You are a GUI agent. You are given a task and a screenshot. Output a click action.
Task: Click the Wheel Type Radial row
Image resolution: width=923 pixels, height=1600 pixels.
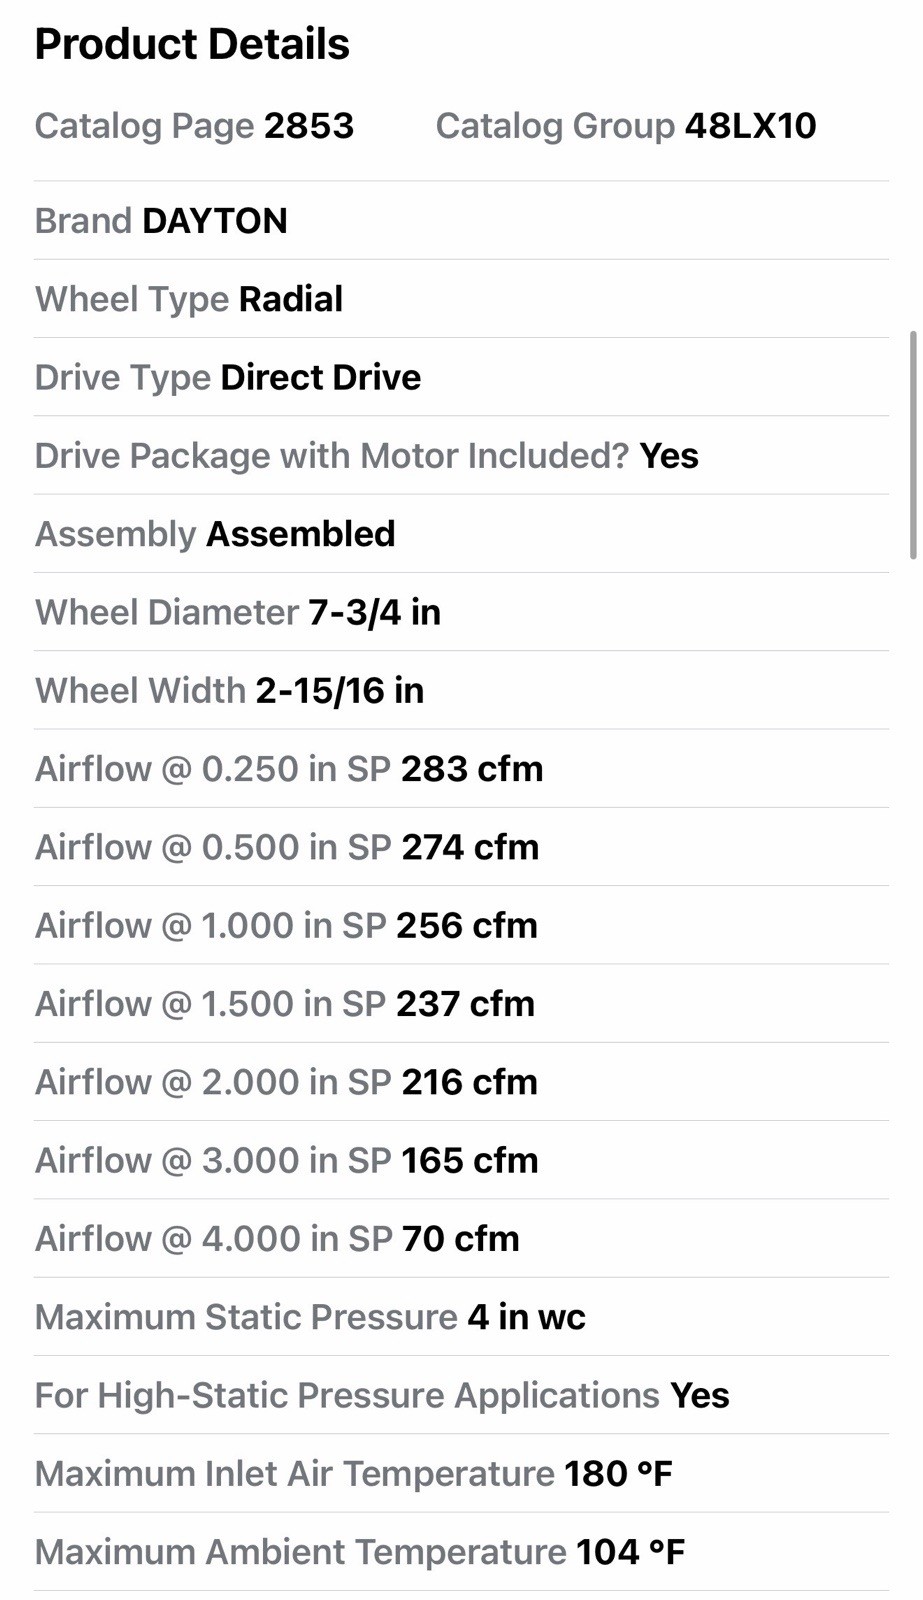pyautogui.click(x=461, y=299)
